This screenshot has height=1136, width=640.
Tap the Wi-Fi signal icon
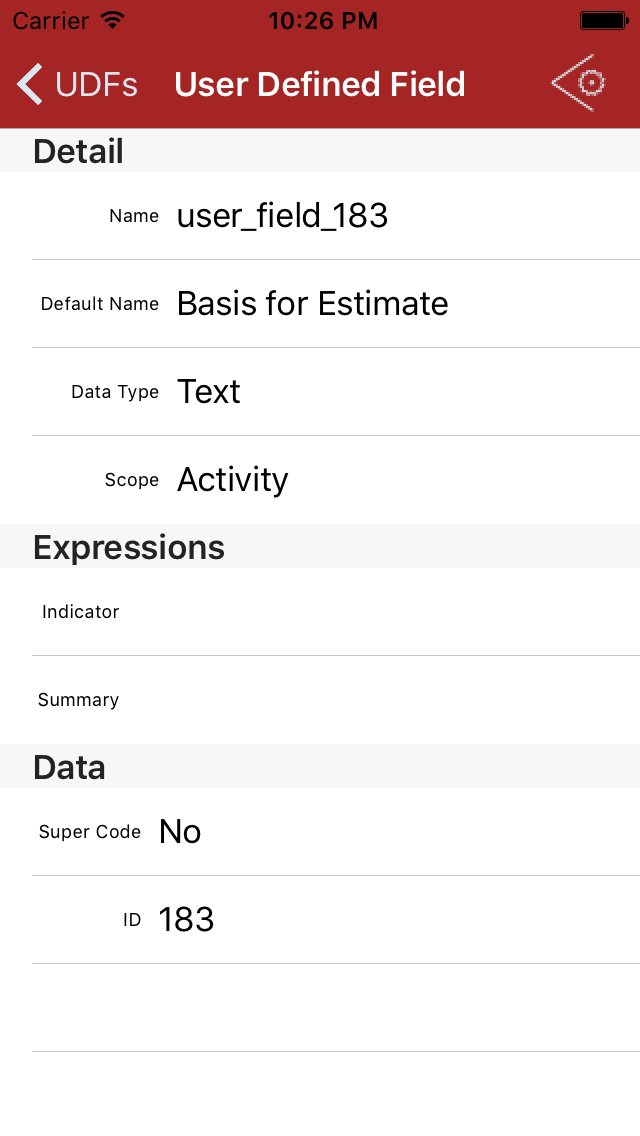pos(113,20)
